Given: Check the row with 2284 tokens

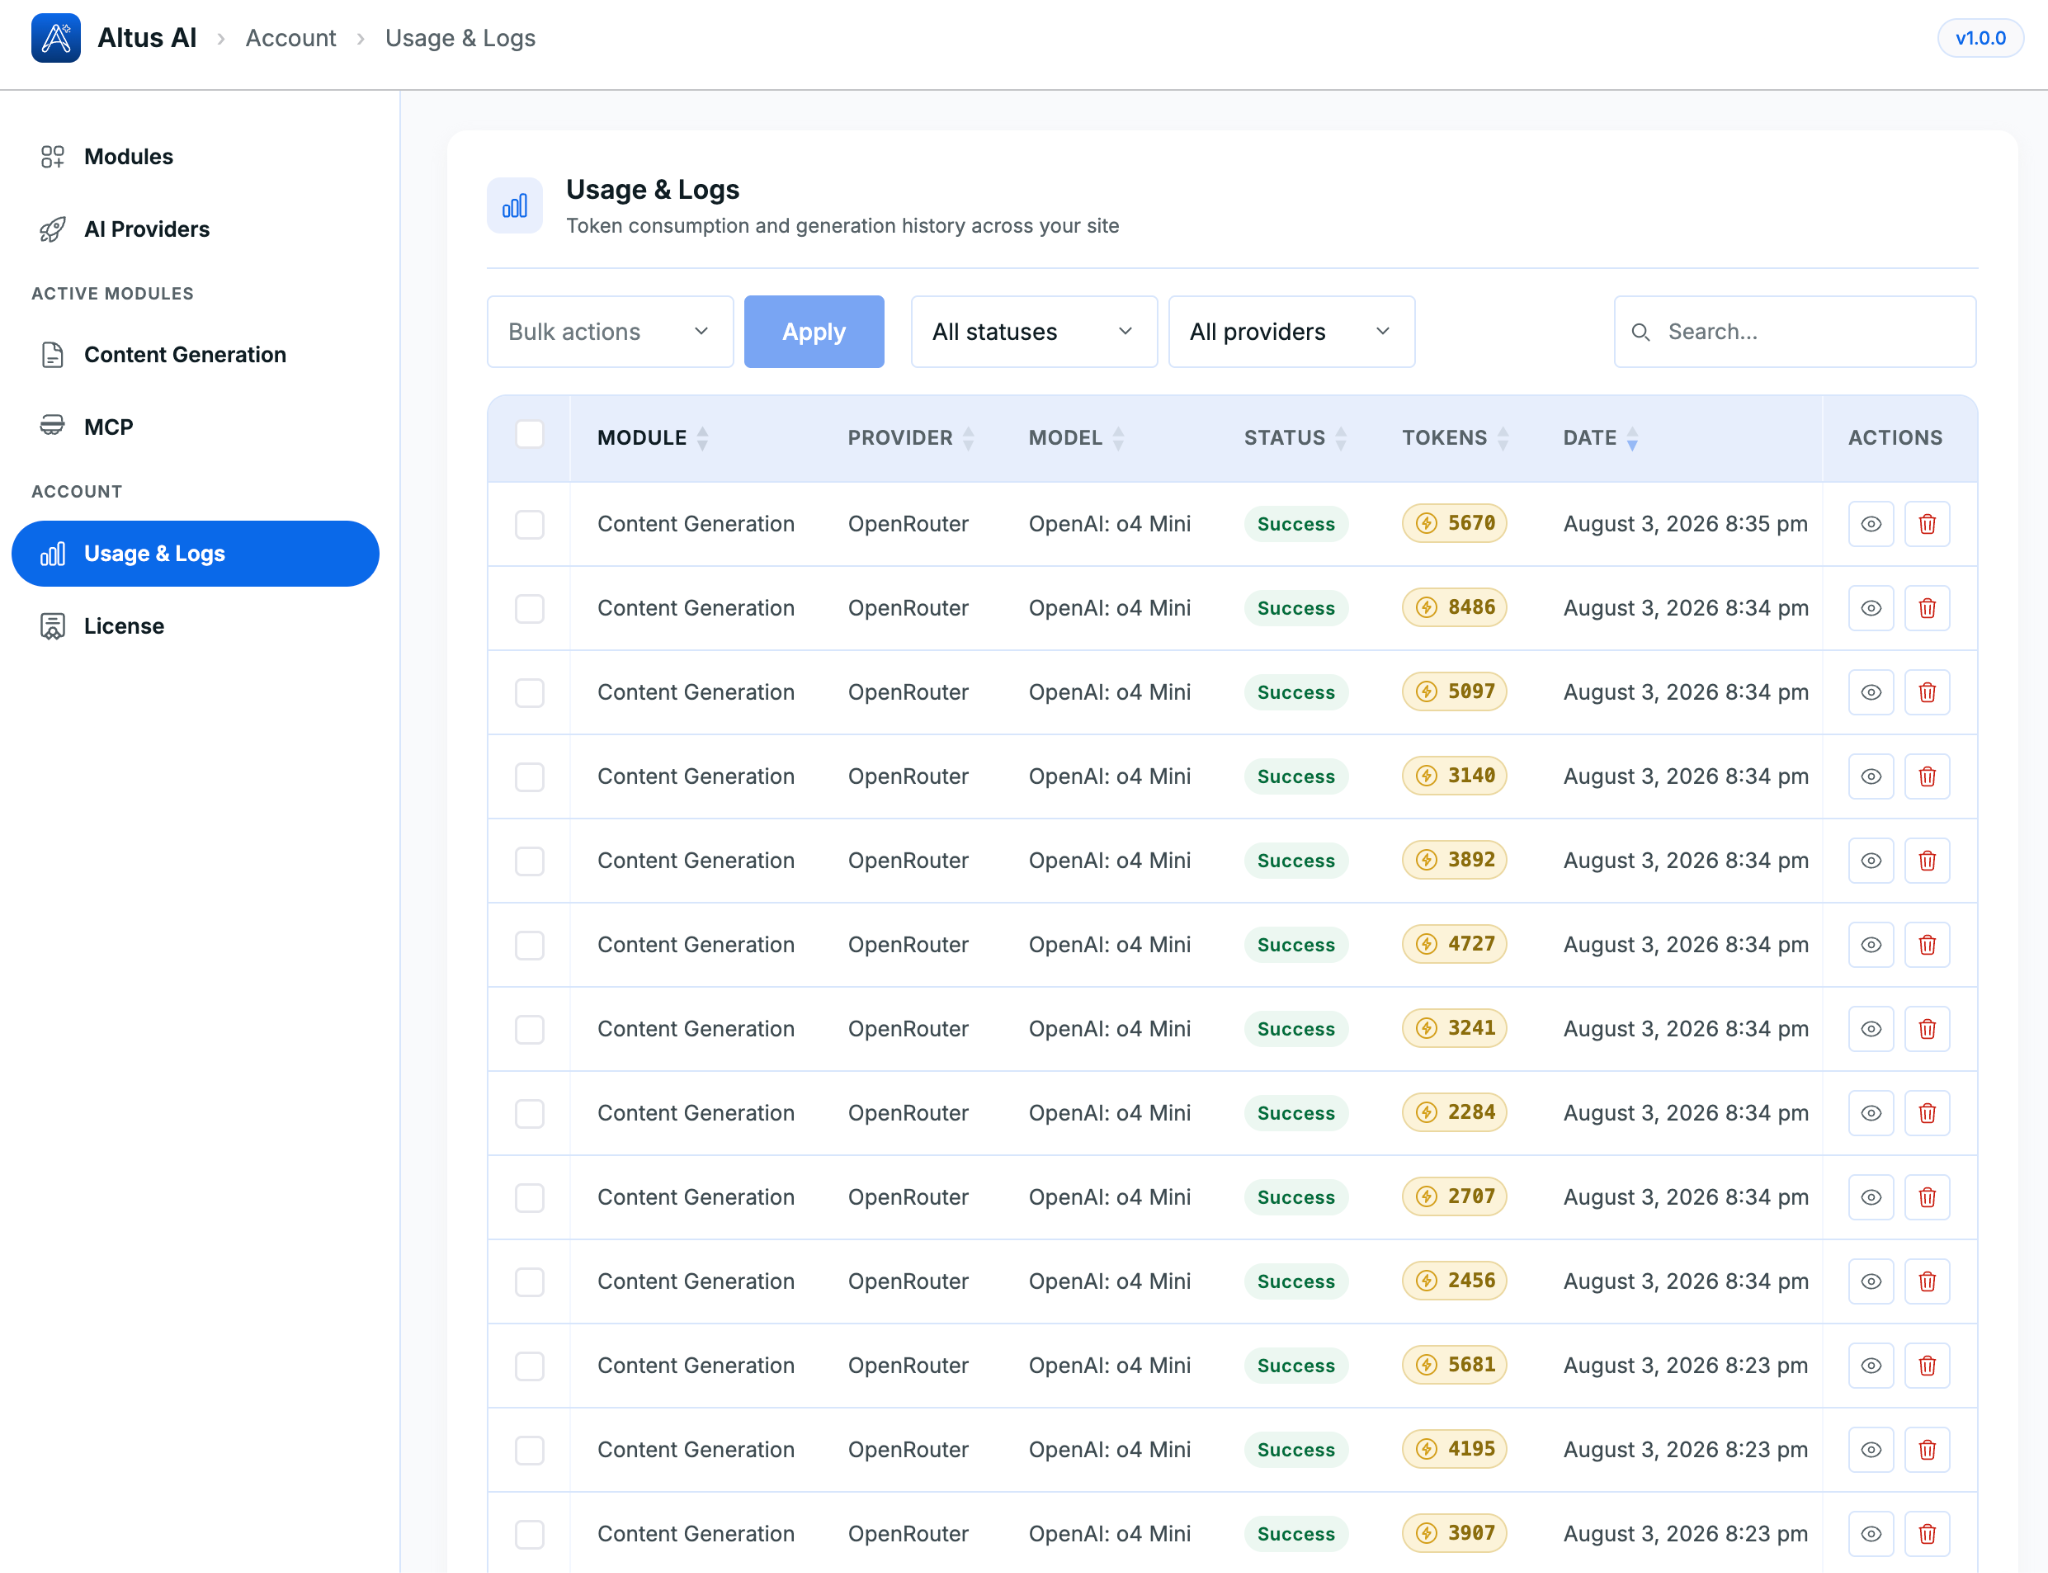Looking at the screenshot, I should click(x=529, y=1114).
